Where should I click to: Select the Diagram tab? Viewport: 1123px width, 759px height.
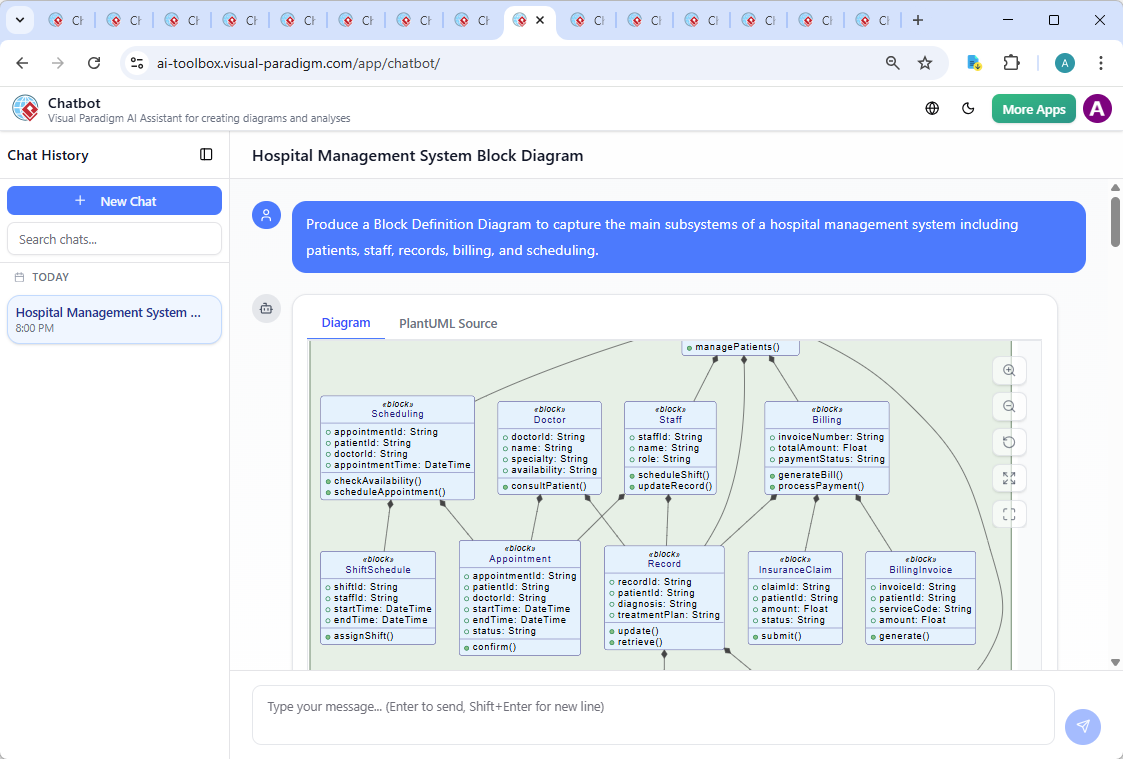click(x=346, y=323)
